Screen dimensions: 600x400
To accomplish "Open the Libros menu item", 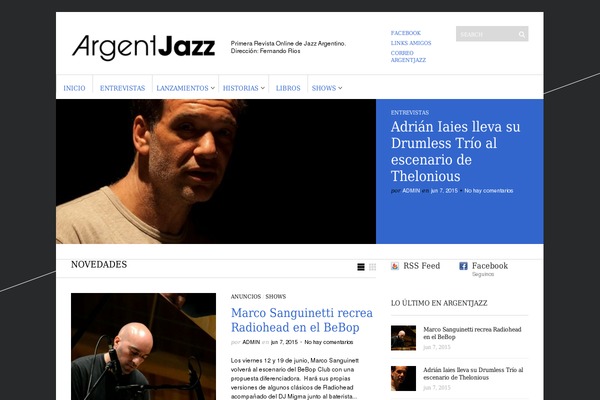I will [288, 88].
